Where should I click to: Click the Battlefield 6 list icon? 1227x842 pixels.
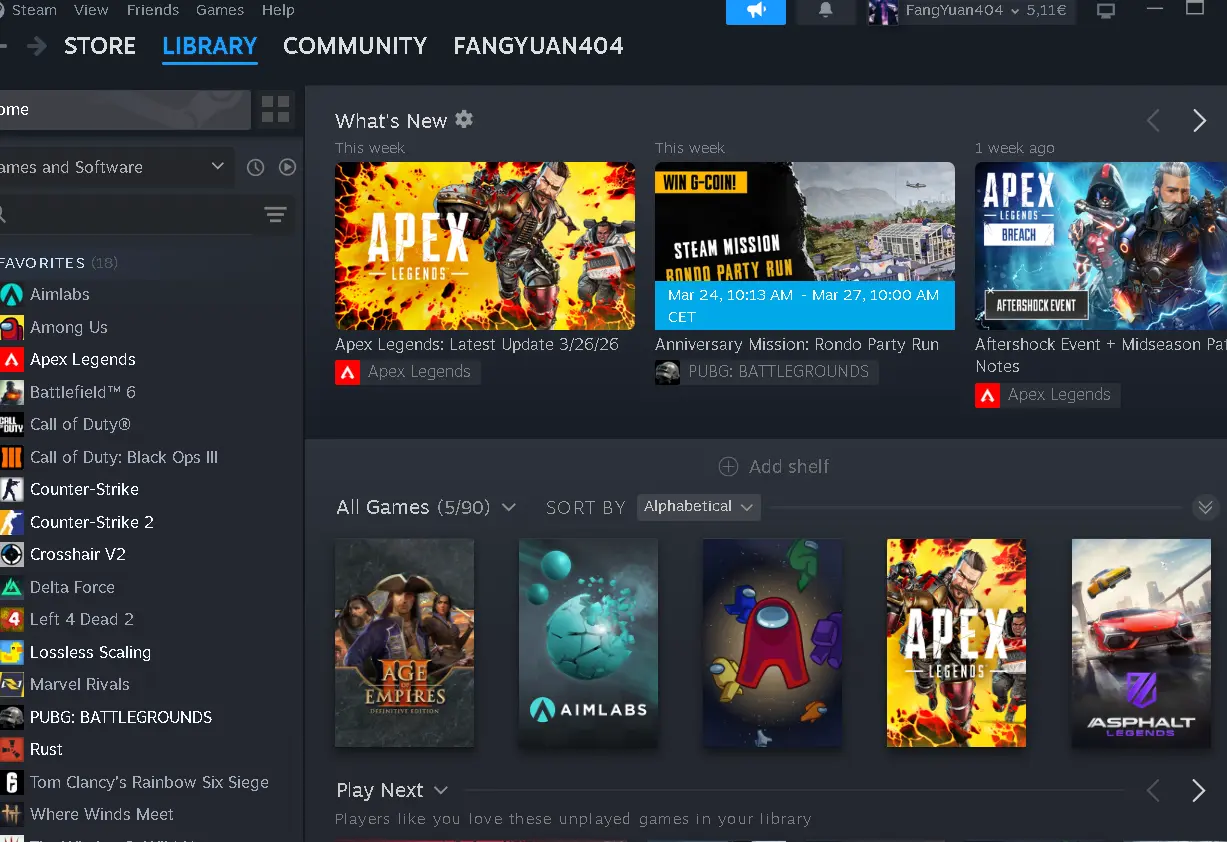tap(11, 392)
